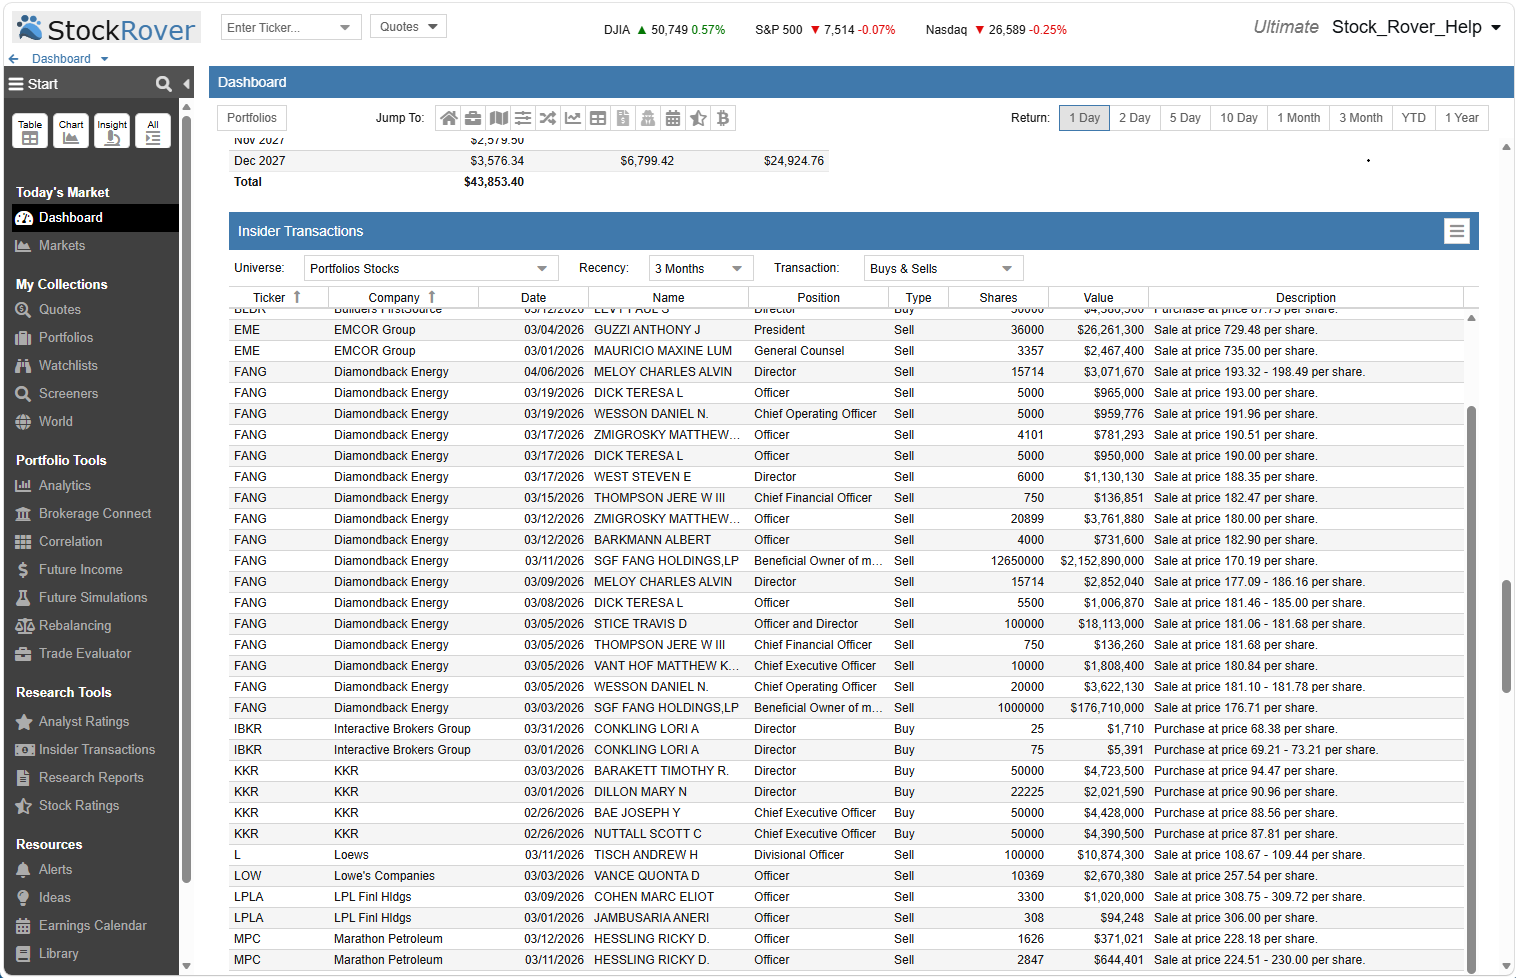The image size is (1516, 978).
Task: Jump to the line chart section icon
Action: tap(573, 118)
